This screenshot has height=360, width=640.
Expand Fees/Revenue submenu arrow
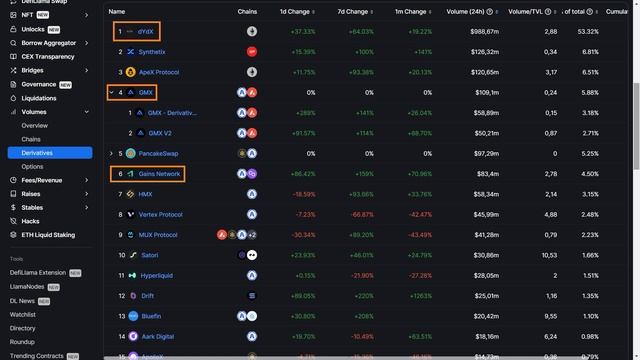pos(87,180)
